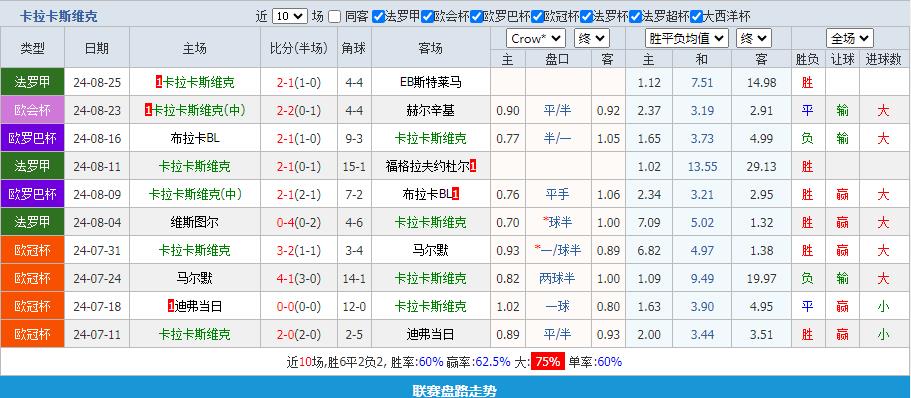Click the 联赛盘路走势 section header

tap(455, 390)
